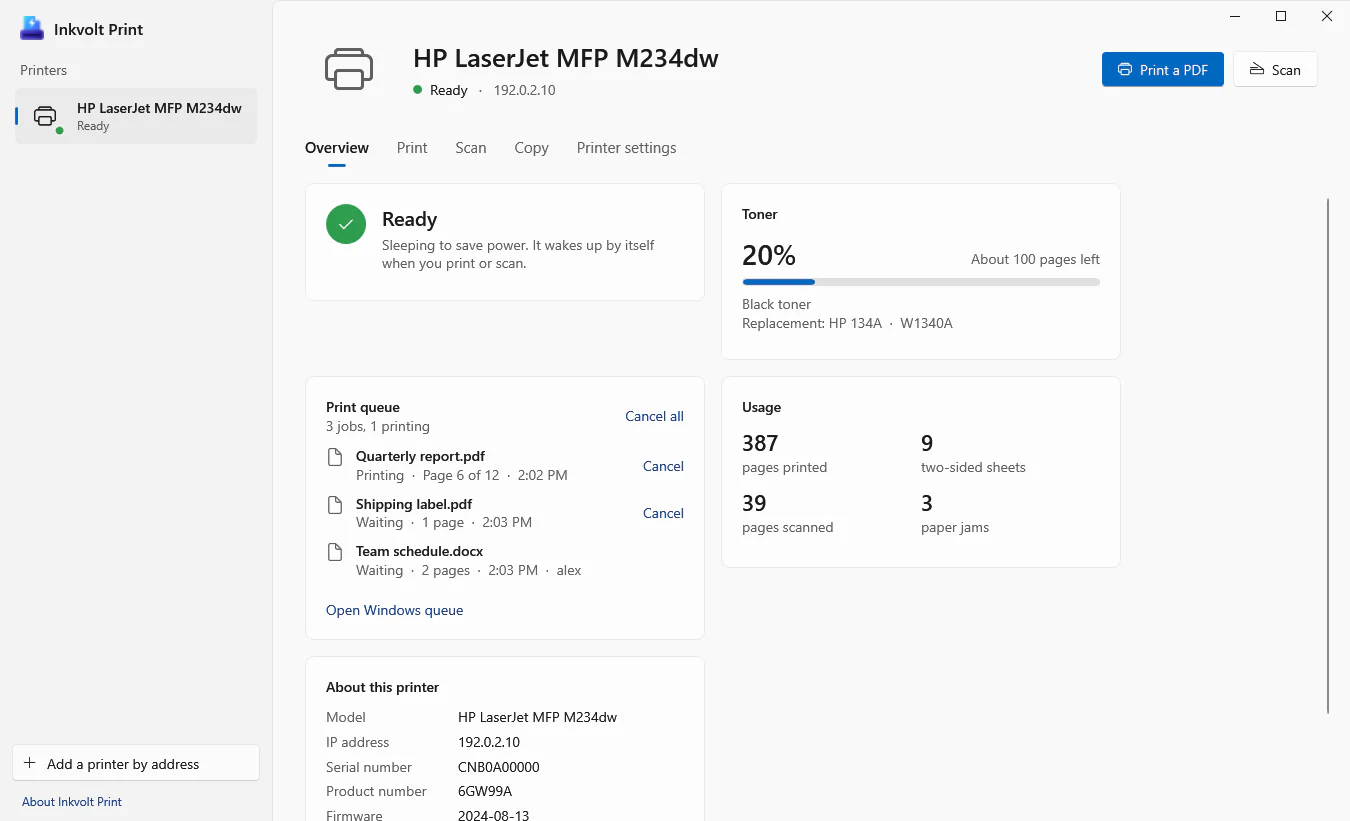This screenshot has height=821, width=1350.
Task: Cancel the Quarterly report.pdf job
Action: pos(663,466)
